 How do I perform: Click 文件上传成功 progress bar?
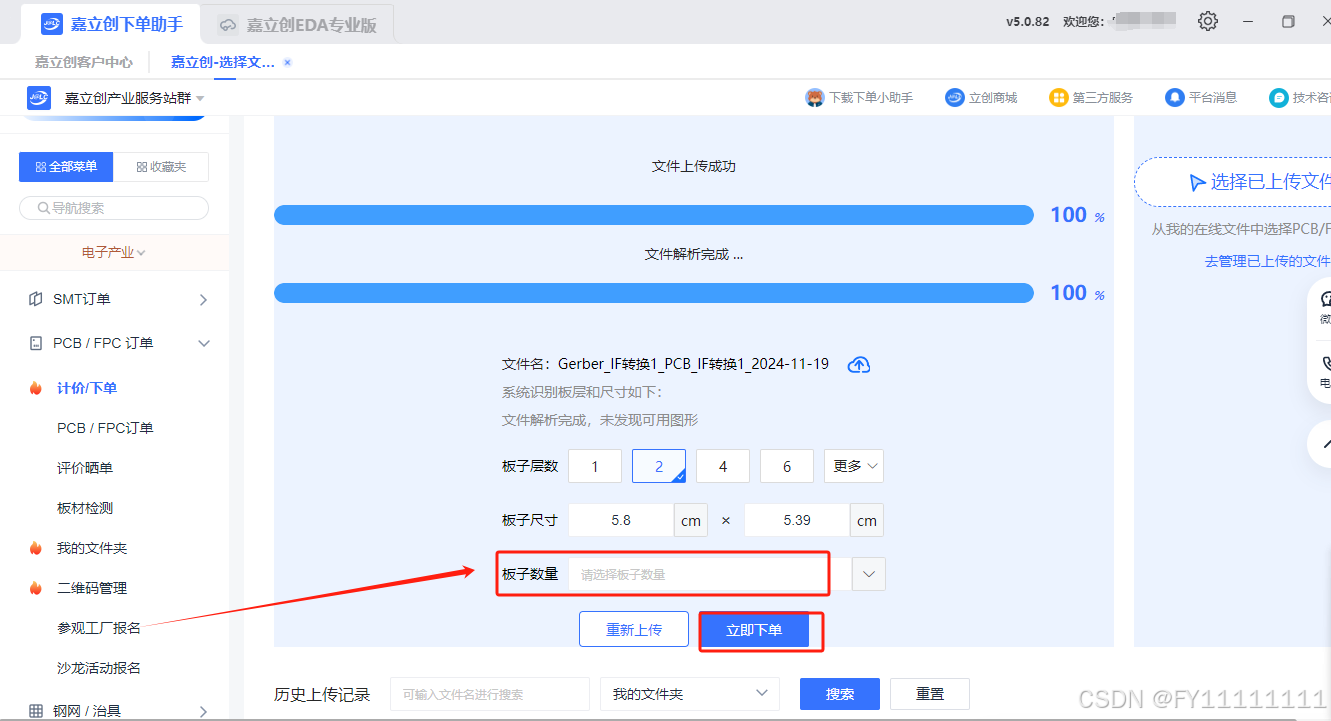[x=654, y=215]
